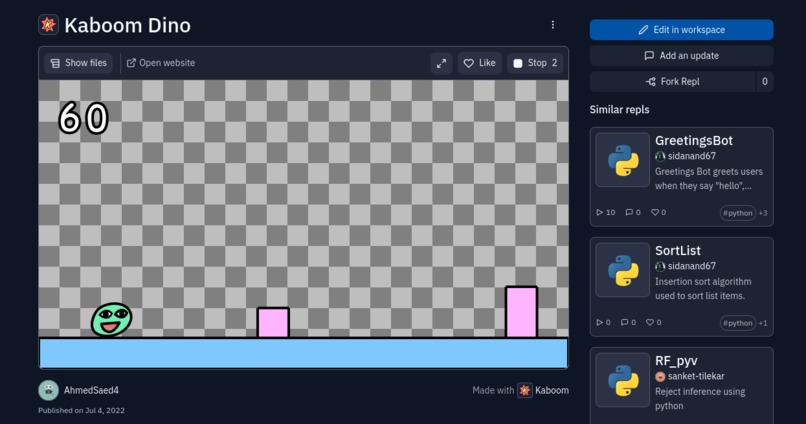The height and width of the screenshot is (424, 806).
Task: Expand +1 more tags on SortList
Action: coord(763,323)
